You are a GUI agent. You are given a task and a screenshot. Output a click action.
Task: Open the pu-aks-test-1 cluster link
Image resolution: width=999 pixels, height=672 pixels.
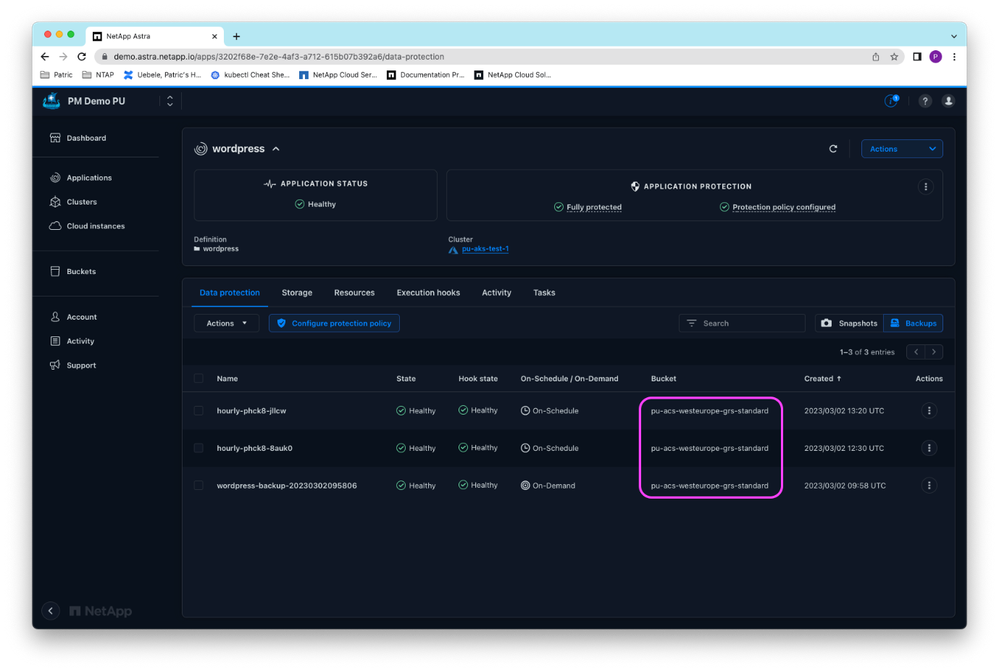[x=485, y=249]
